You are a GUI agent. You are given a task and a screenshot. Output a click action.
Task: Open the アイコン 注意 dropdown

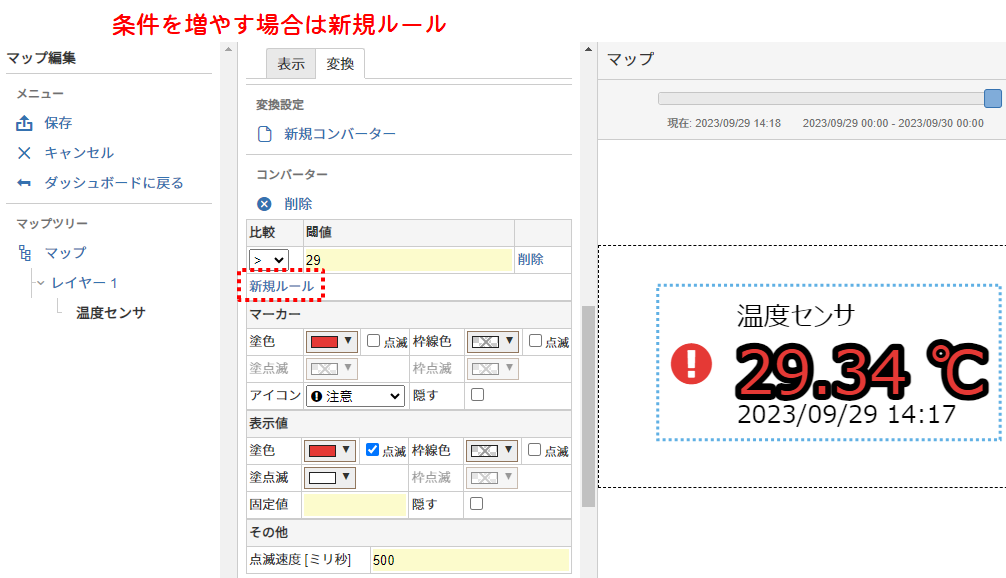(355, 396)
